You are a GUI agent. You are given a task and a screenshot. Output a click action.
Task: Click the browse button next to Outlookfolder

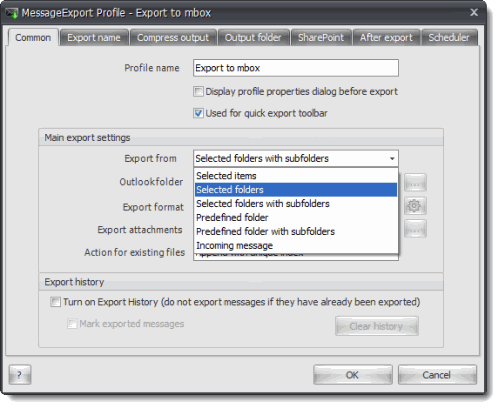coord(415,182)
